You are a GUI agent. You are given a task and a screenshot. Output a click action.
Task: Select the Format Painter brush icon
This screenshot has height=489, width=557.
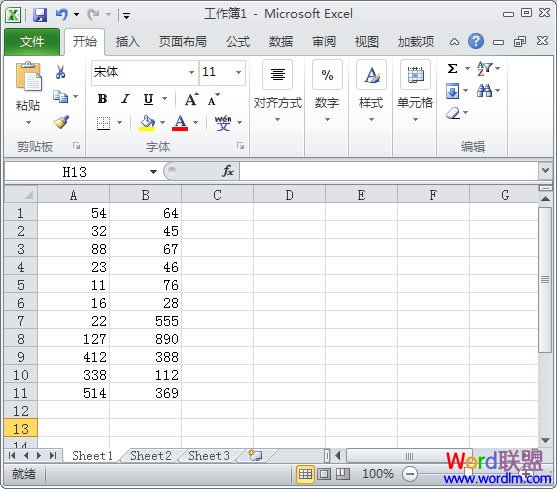(61, 122)
